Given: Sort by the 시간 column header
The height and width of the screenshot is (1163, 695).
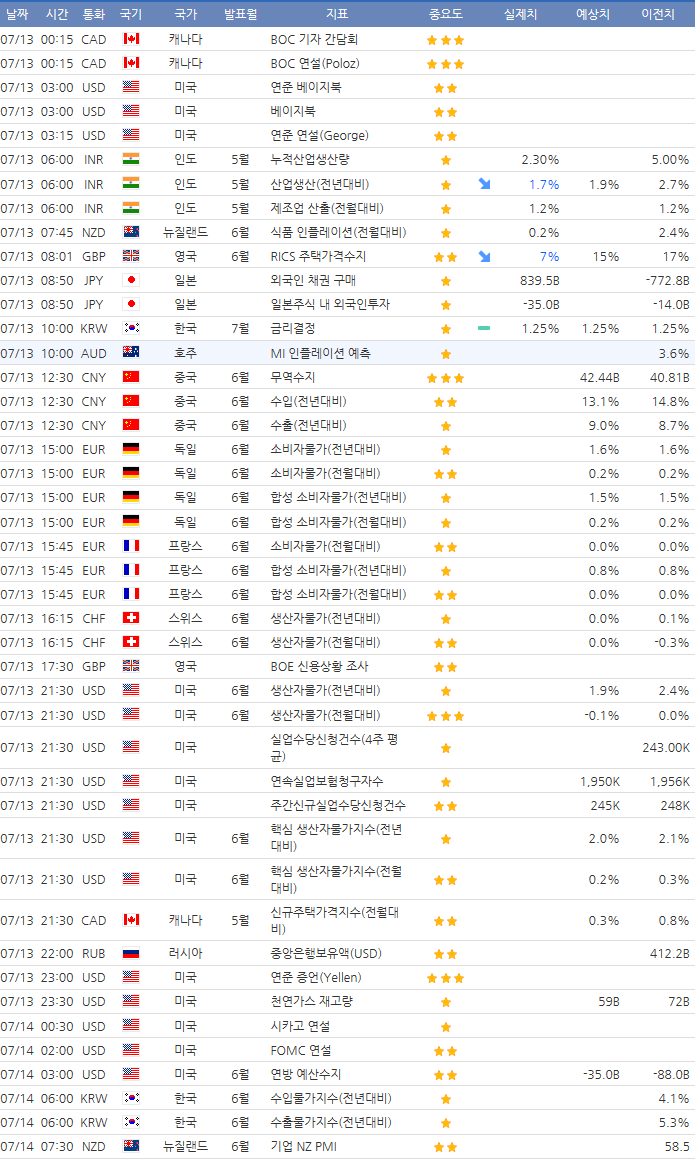Looking at the screenshot, I should pos(57,14).
